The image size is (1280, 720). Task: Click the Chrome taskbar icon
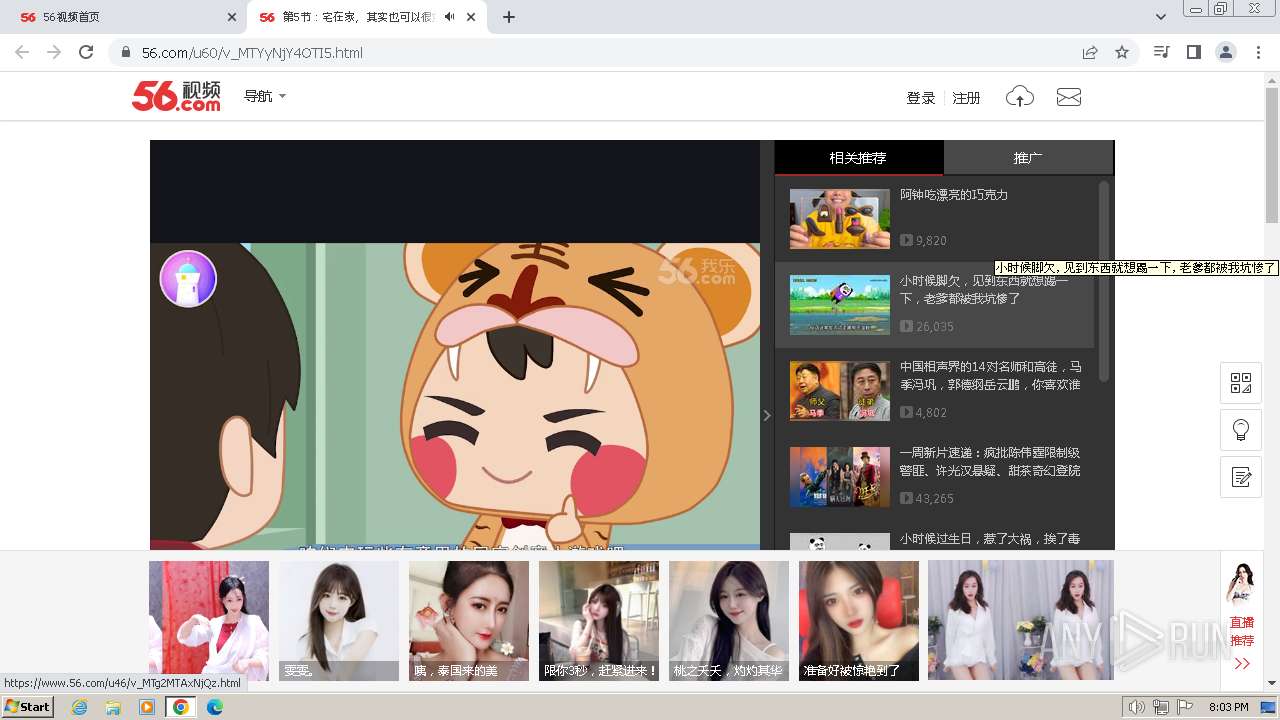(181, 707)
